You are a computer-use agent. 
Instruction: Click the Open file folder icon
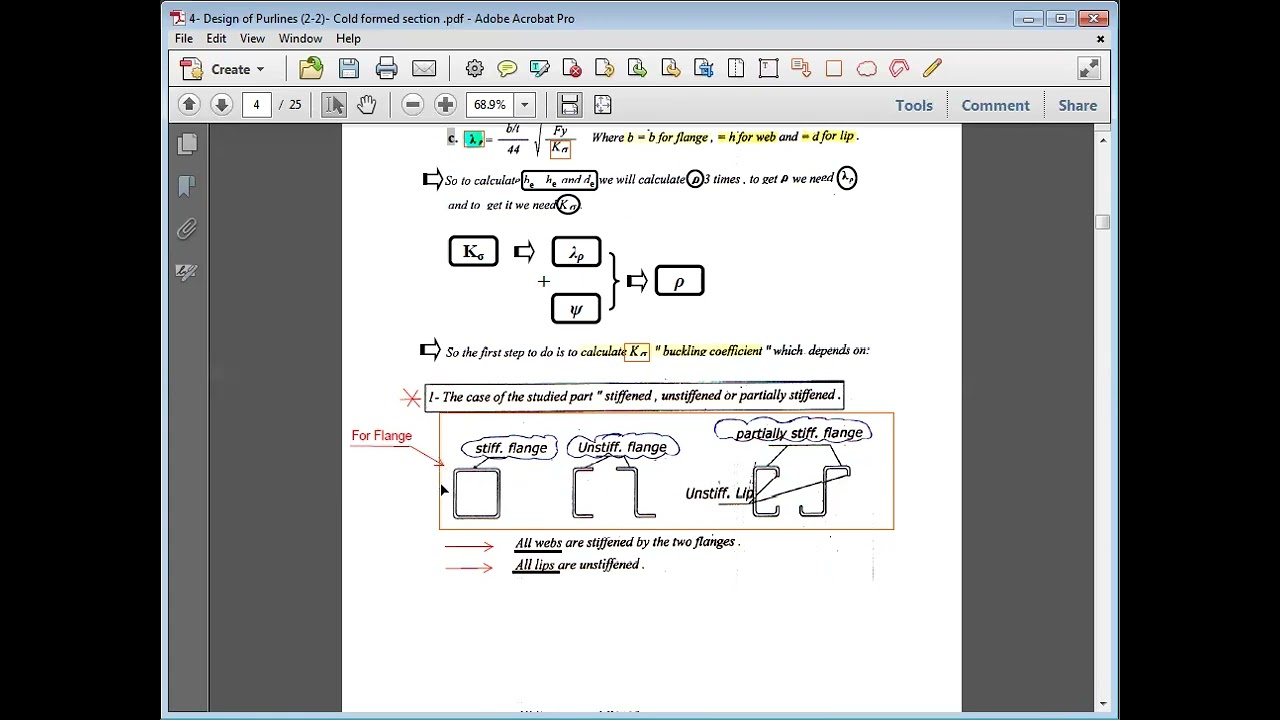point(311,69)
